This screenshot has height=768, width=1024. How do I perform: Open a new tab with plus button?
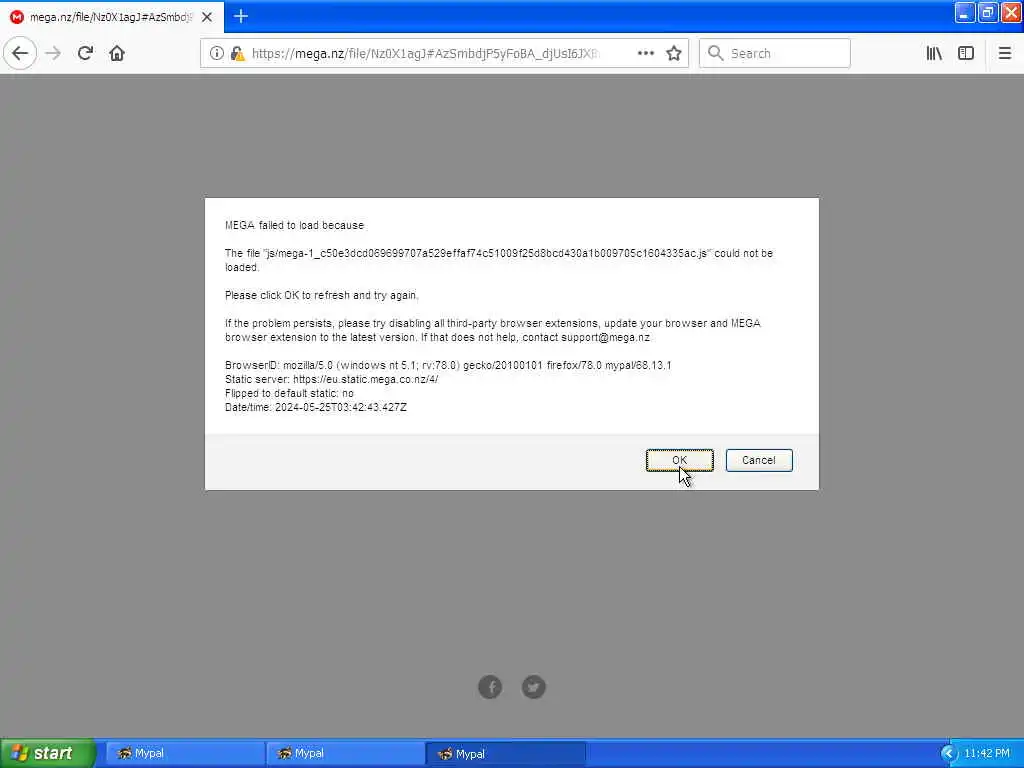(241, 16)
